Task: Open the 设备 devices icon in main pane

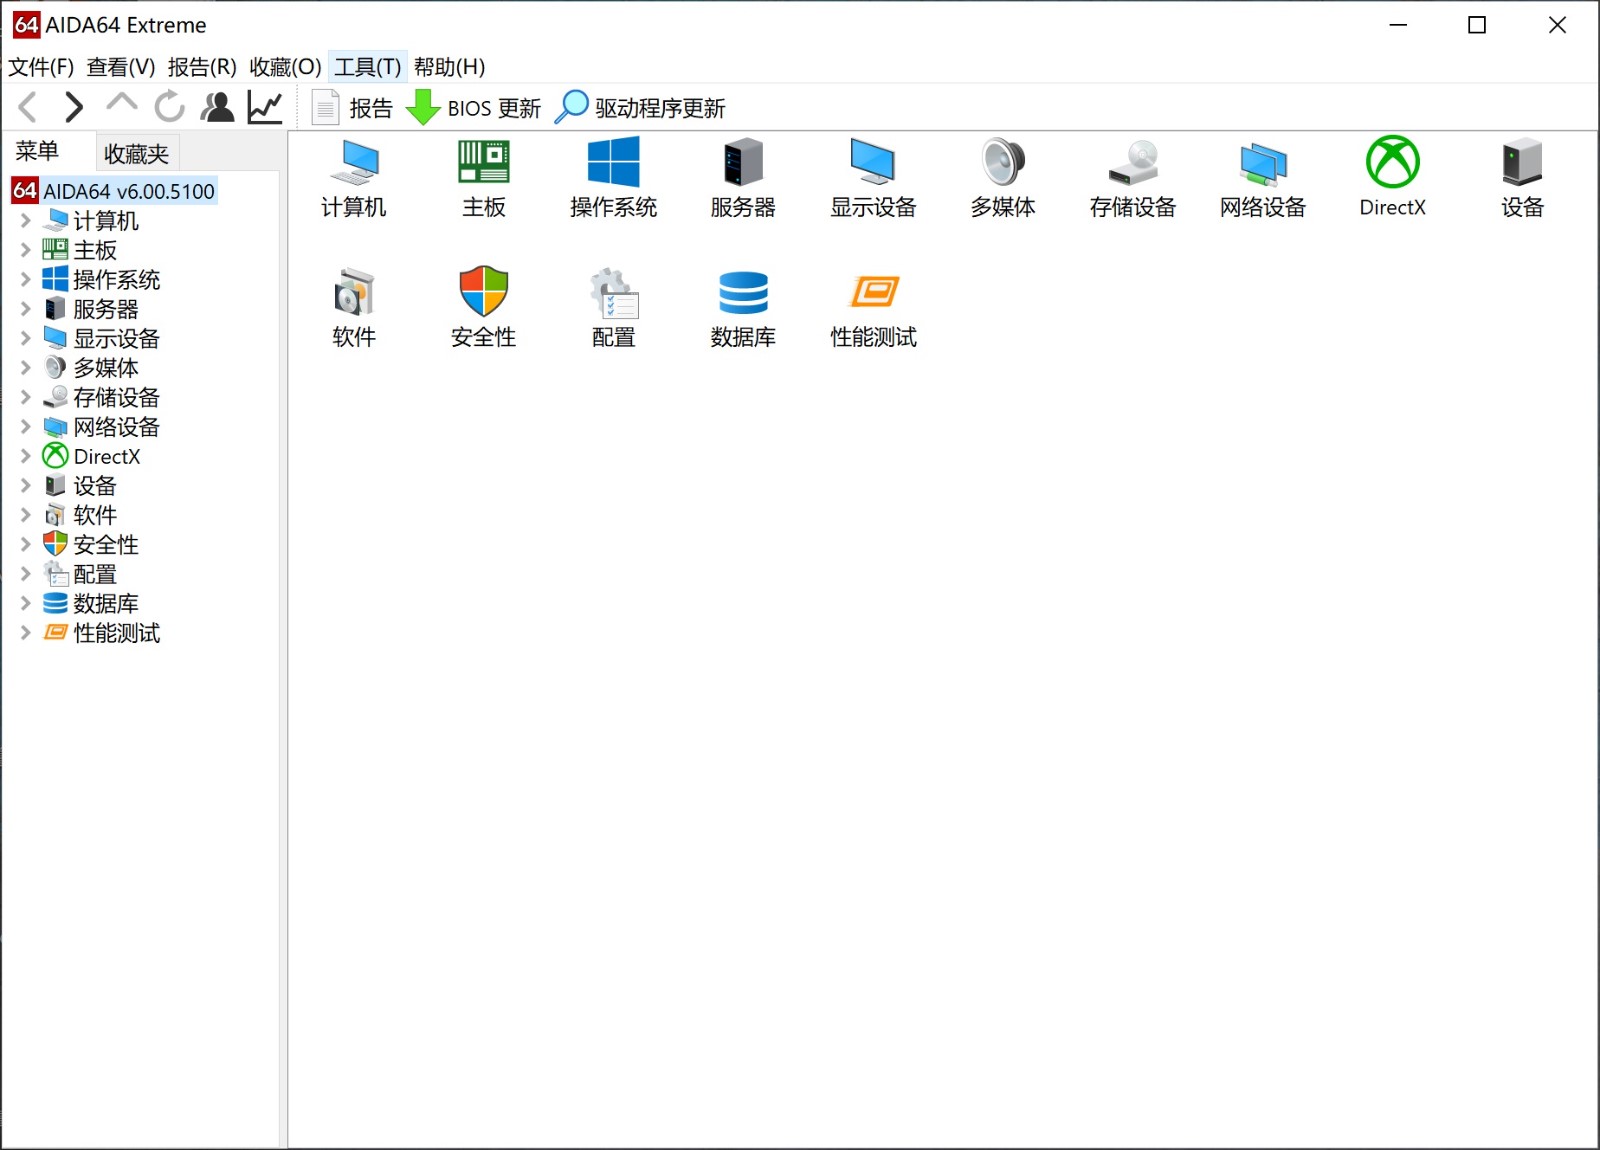Action: click(x=1522, y=179)
